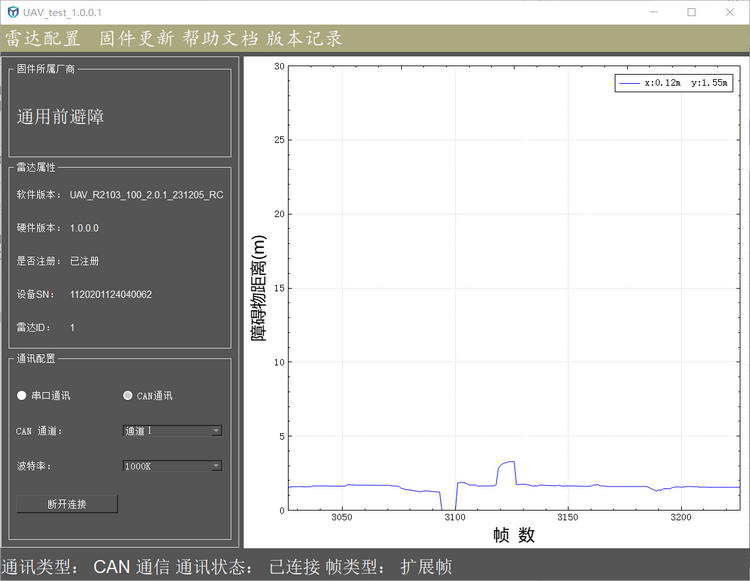Open the 固件更新 menu

coord(136,39)
